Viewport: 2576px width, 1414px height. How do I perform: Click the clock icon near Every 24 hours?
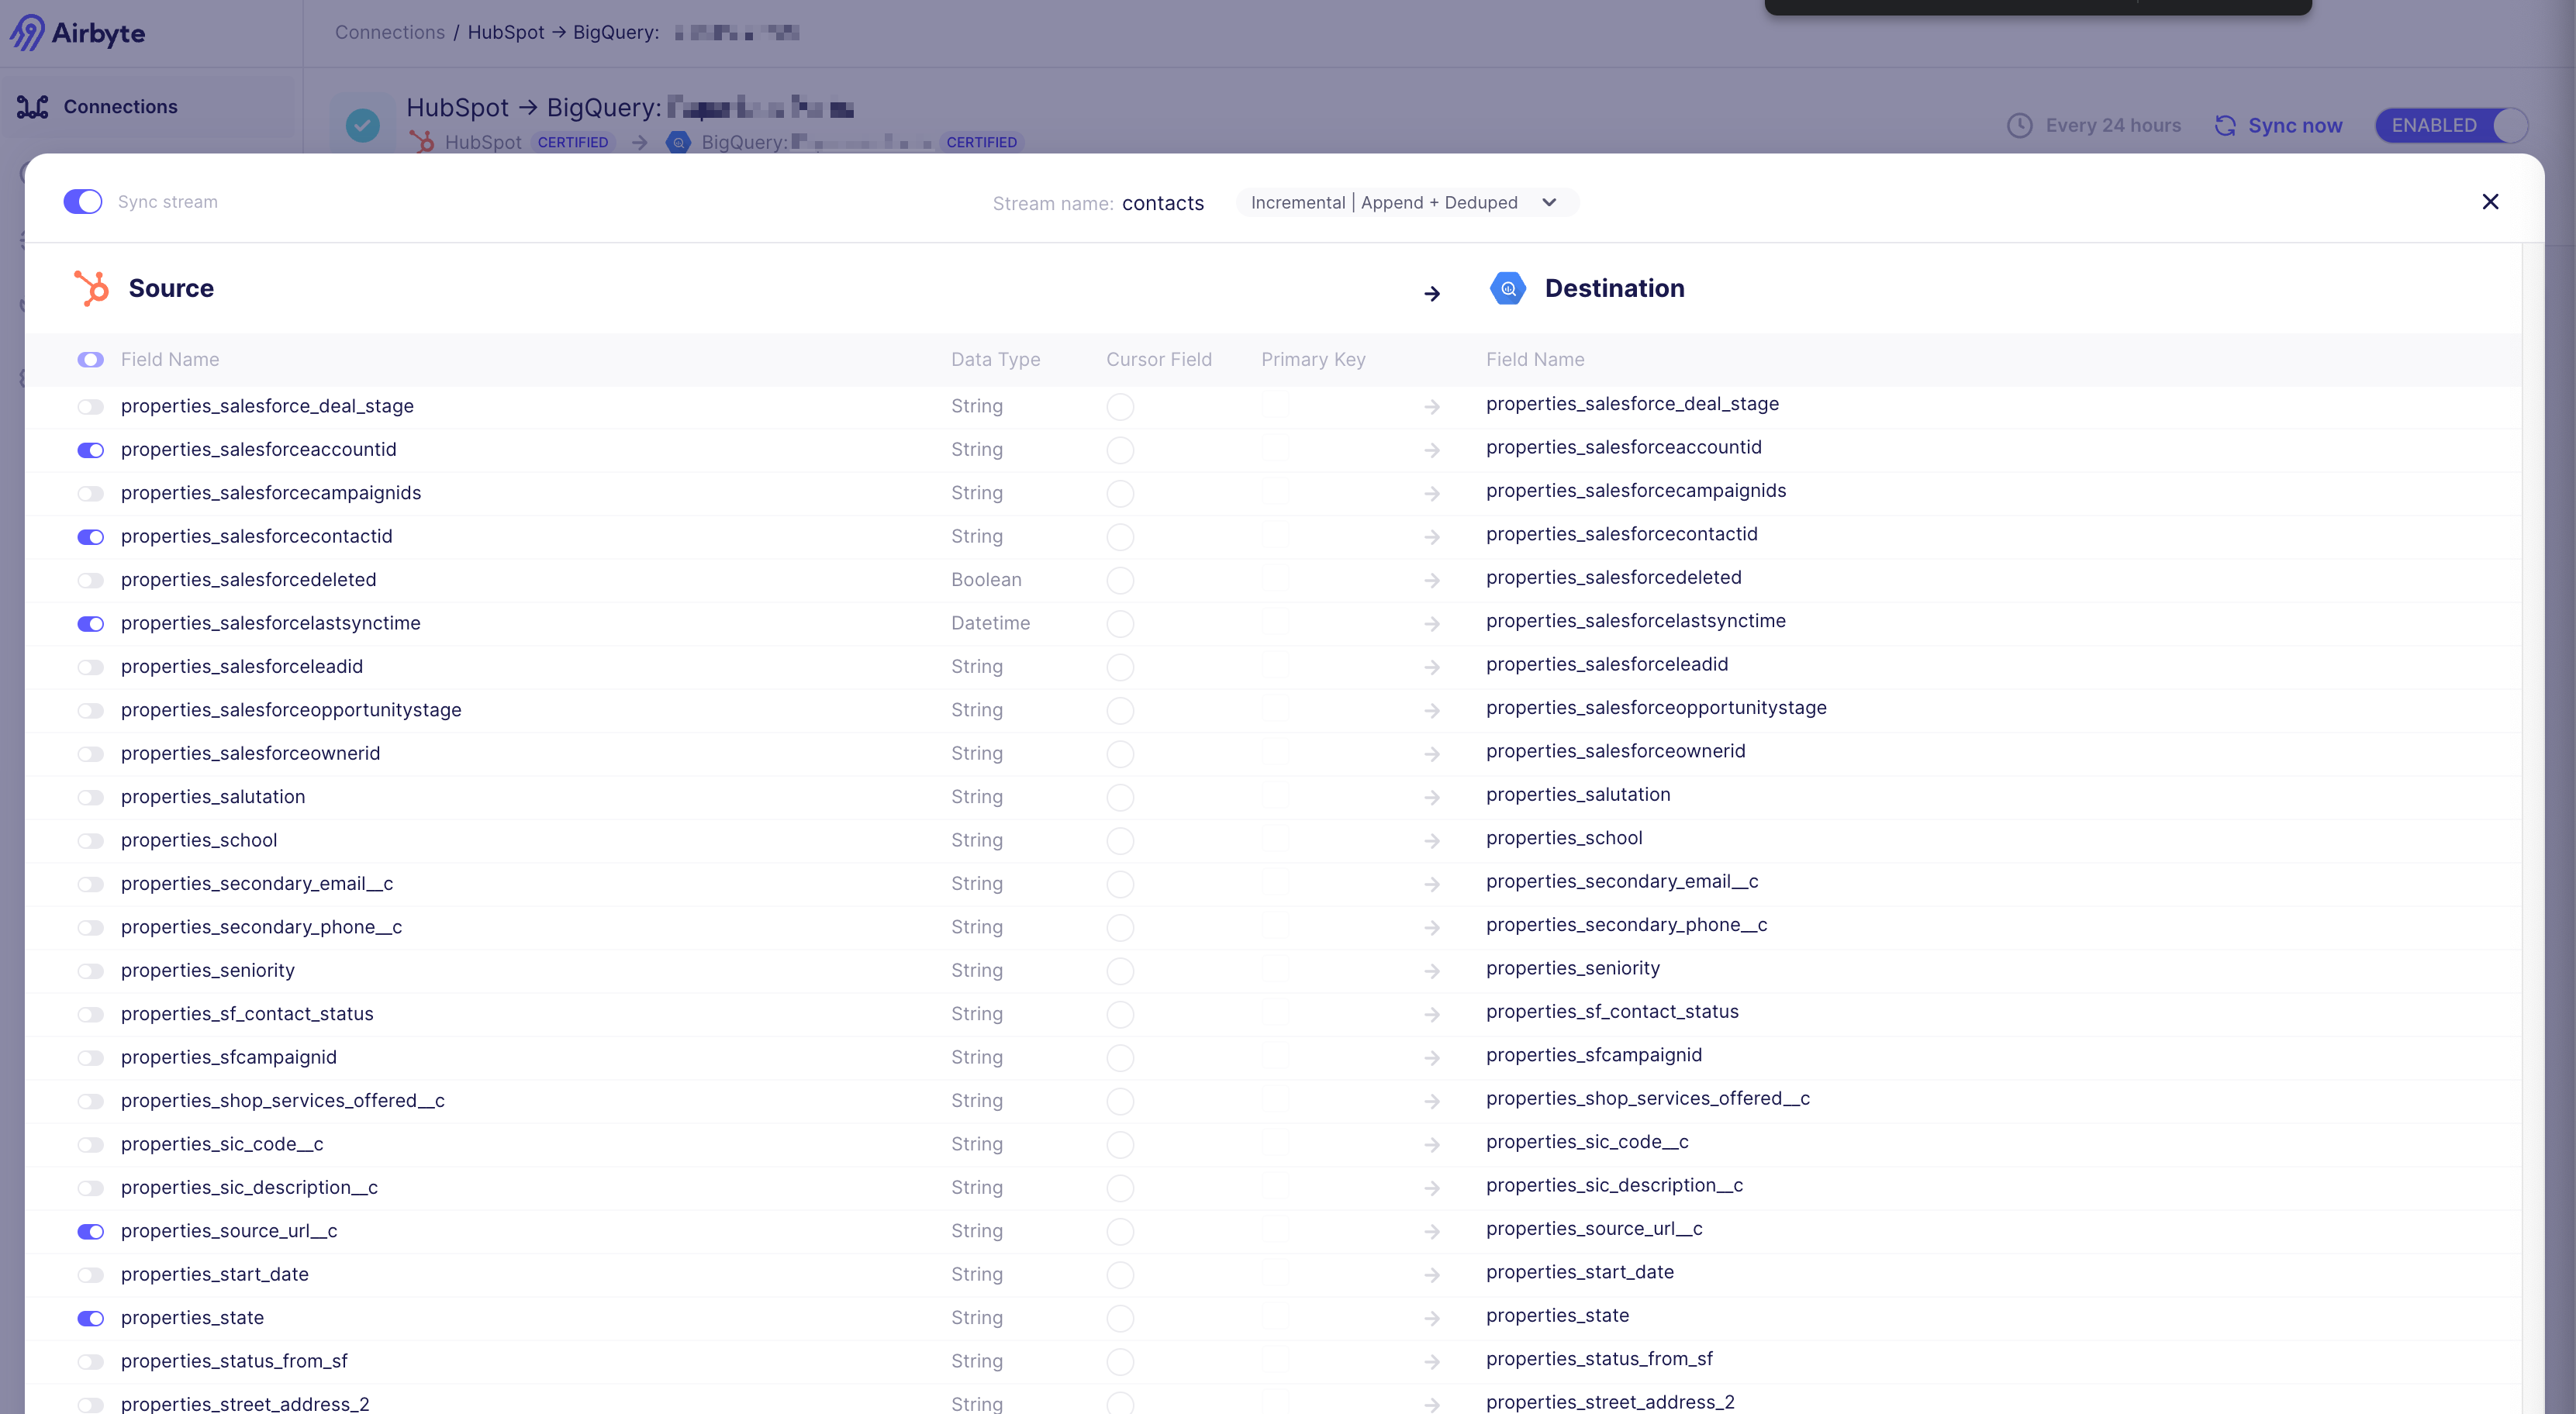tap(2020, 125)
